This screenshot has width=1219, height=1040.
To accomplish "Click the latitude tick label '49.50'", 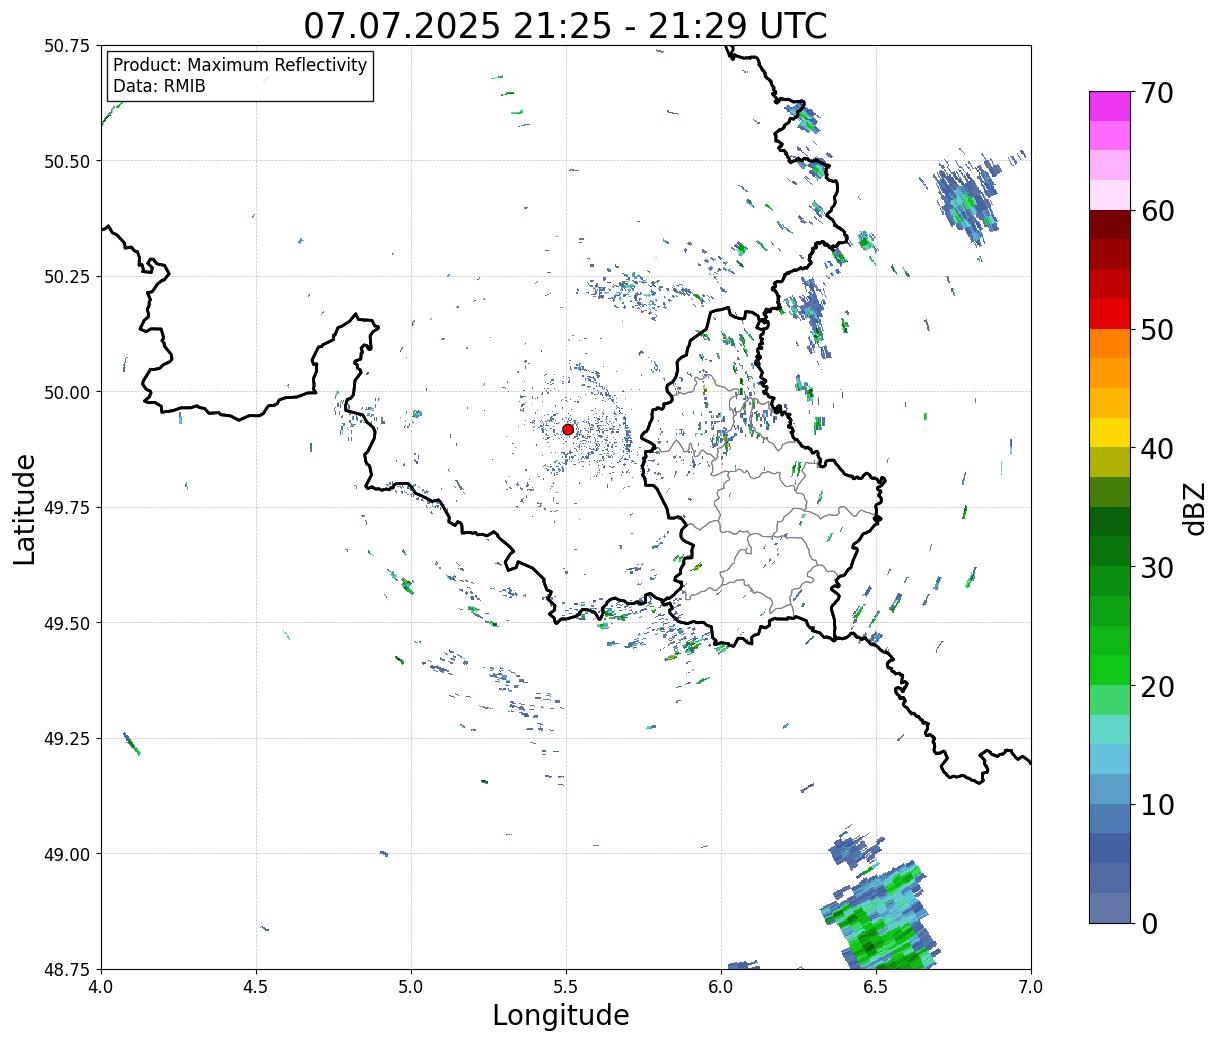I will tap(66, 623).
